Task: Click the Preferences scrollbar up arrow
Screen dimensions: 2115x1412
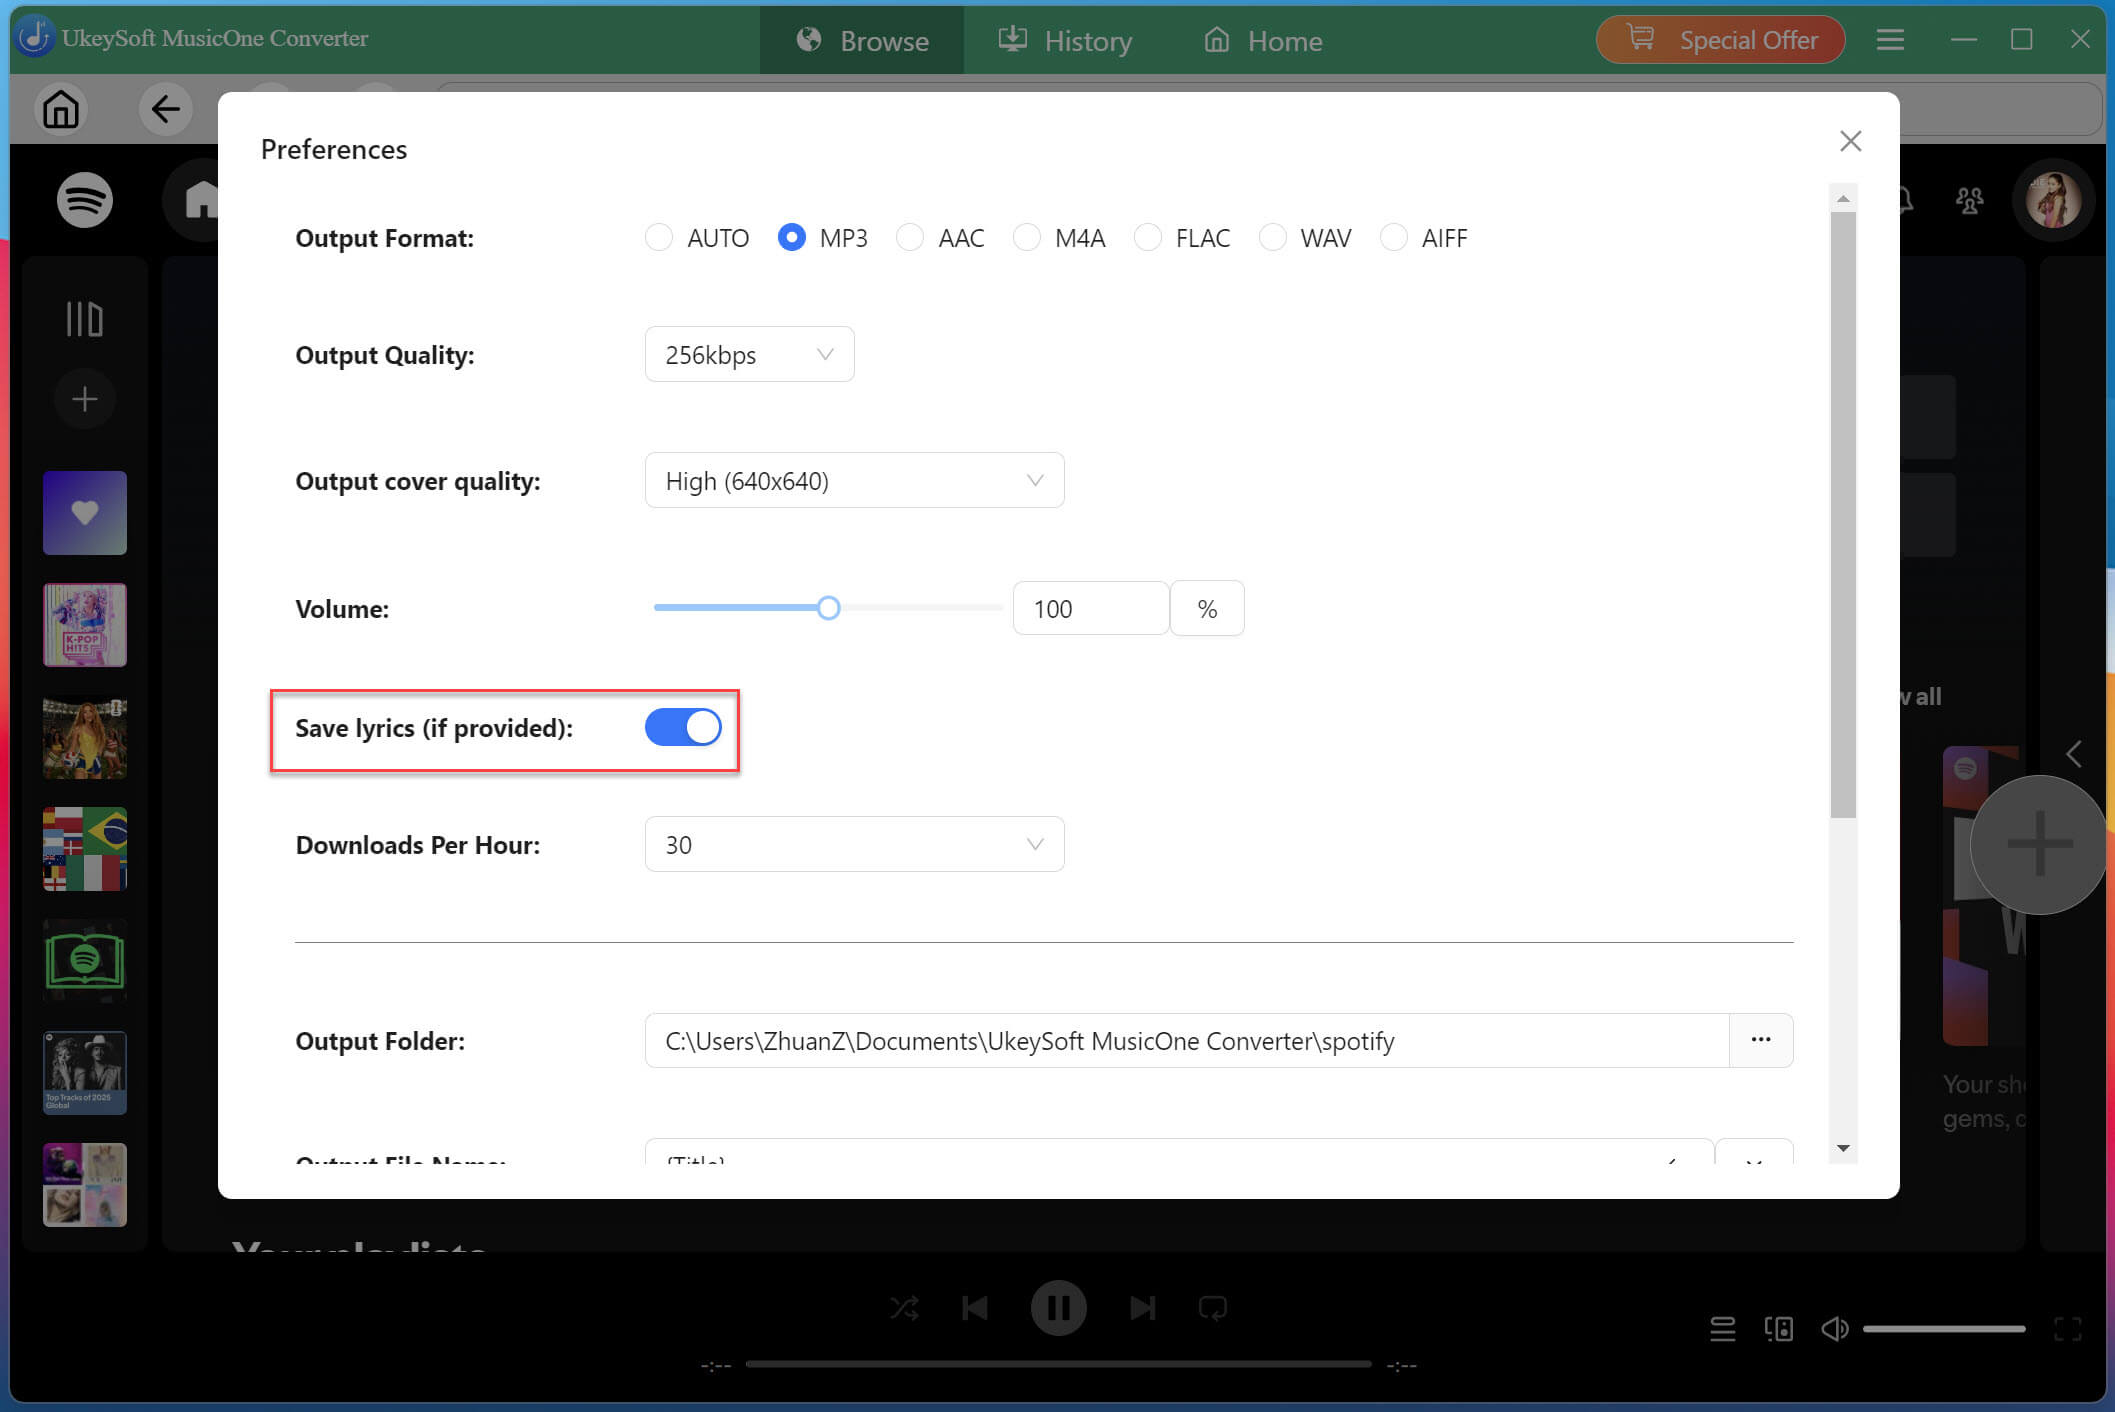Action: click(x=1843, y=199)
